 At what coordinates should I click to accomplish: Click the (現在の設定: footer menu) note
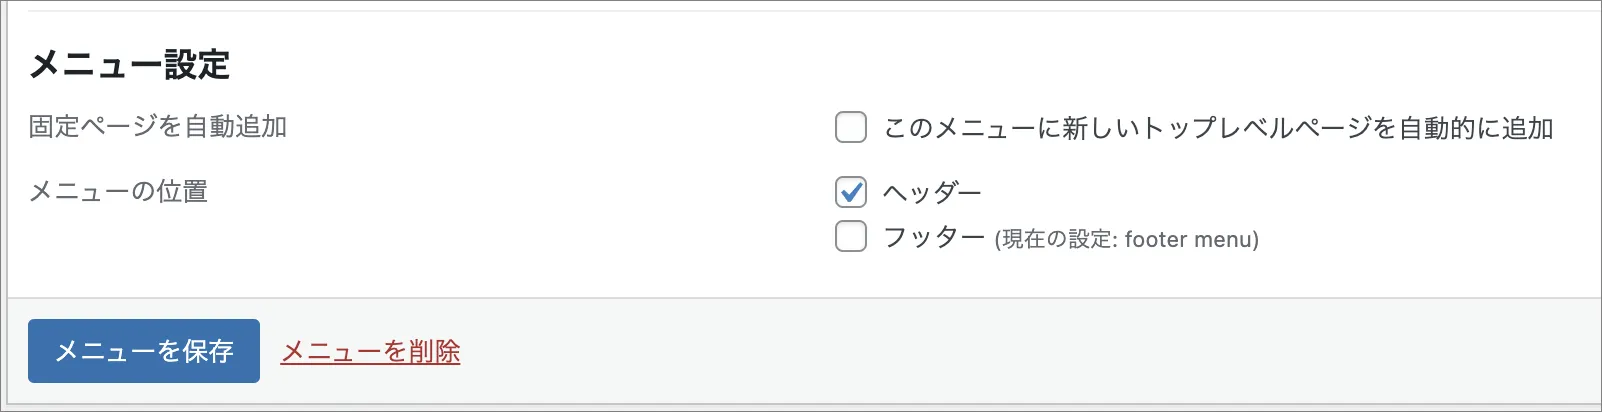tap(1126, 240)
